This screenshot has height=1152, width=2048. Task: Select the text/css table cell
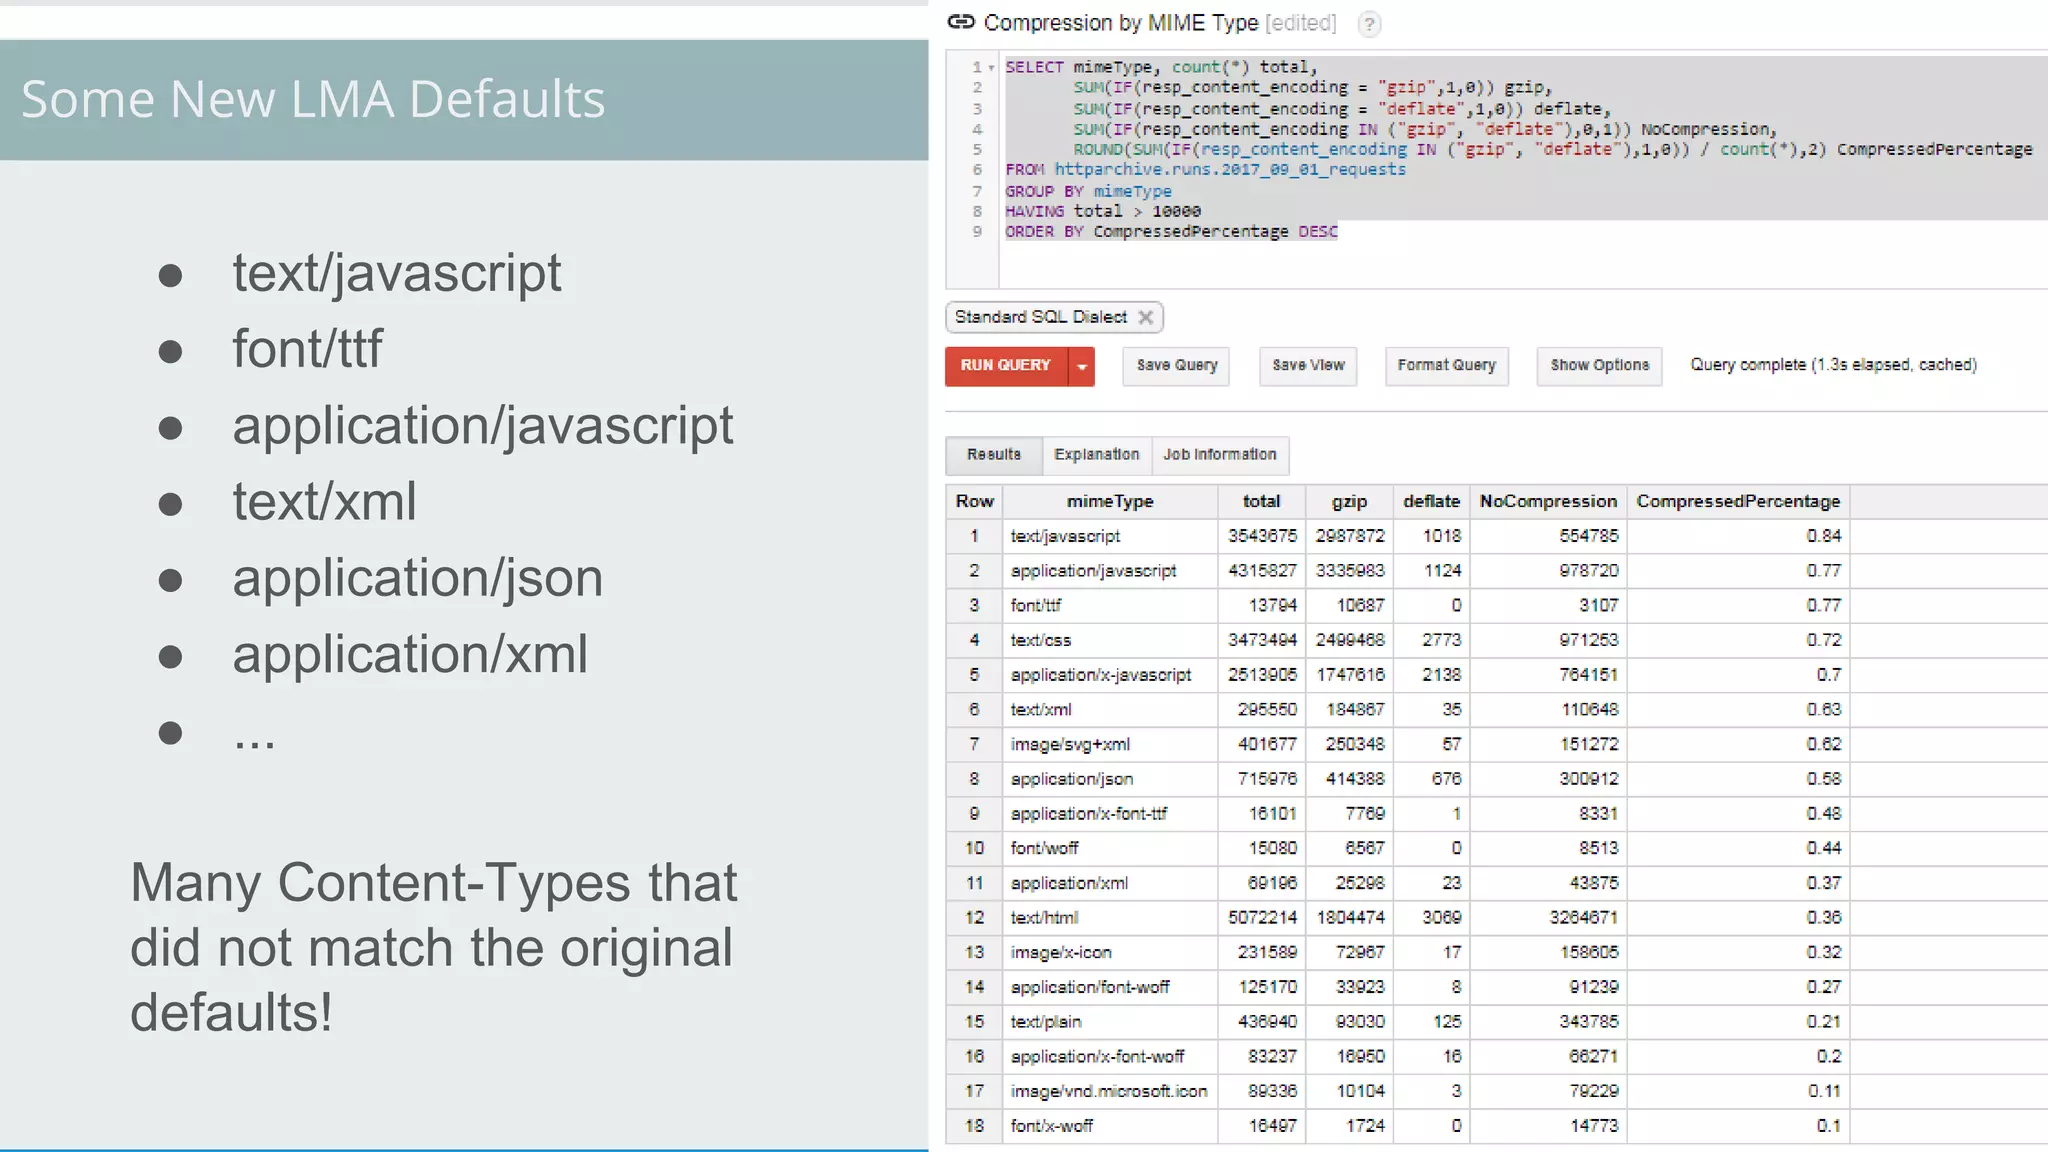(1110, 640)
